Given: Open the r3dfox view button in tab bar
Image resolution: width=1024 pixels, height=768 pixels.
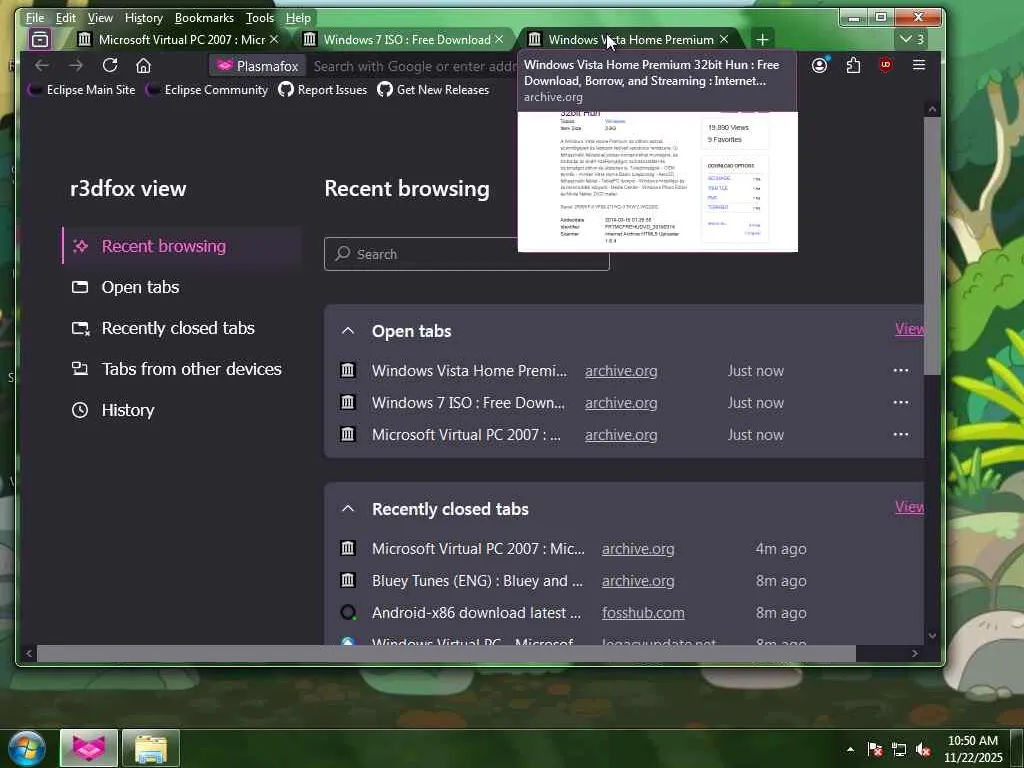Looking at the screenshot, I should tap(40, 40).
